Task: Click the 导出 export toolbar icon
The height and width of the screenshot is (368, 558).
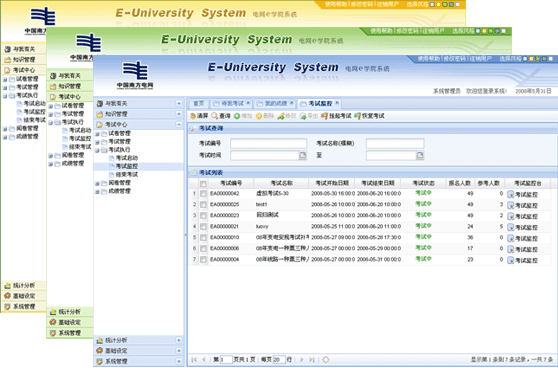Action: click(x=303, y=116)
